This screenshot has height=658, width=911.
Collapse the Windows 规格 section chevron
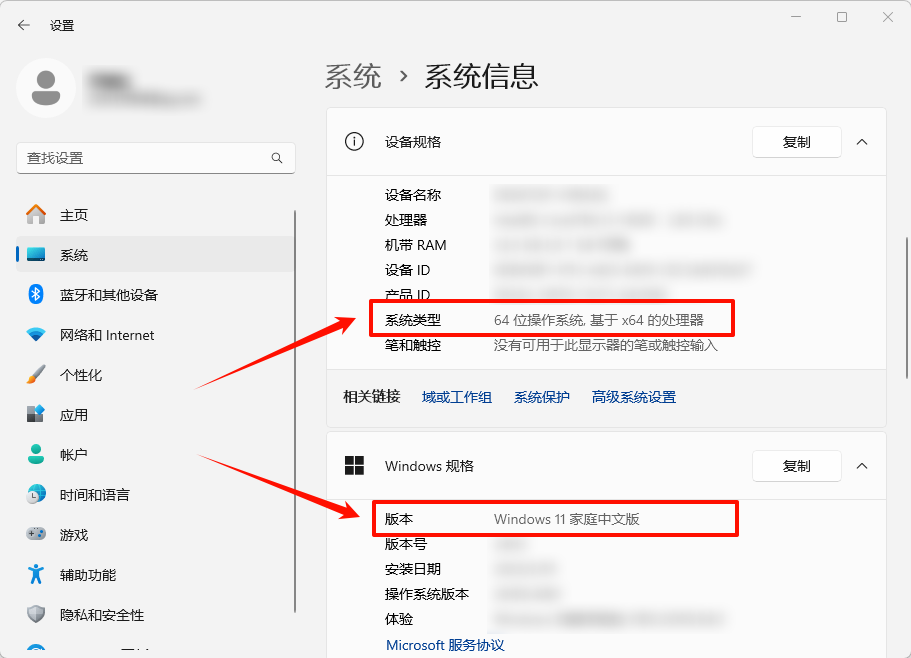point(862,466)
